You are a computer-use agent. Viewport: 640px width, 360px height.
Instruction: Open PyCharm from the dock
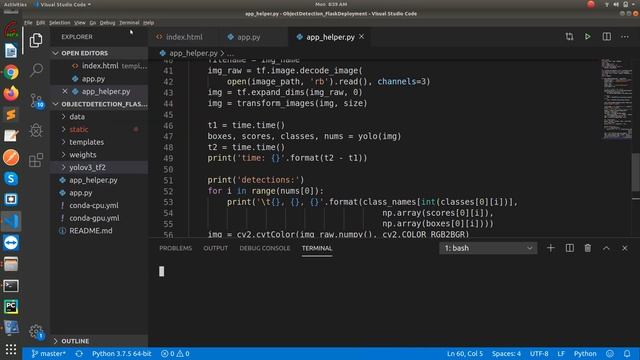tap(11, 307)
